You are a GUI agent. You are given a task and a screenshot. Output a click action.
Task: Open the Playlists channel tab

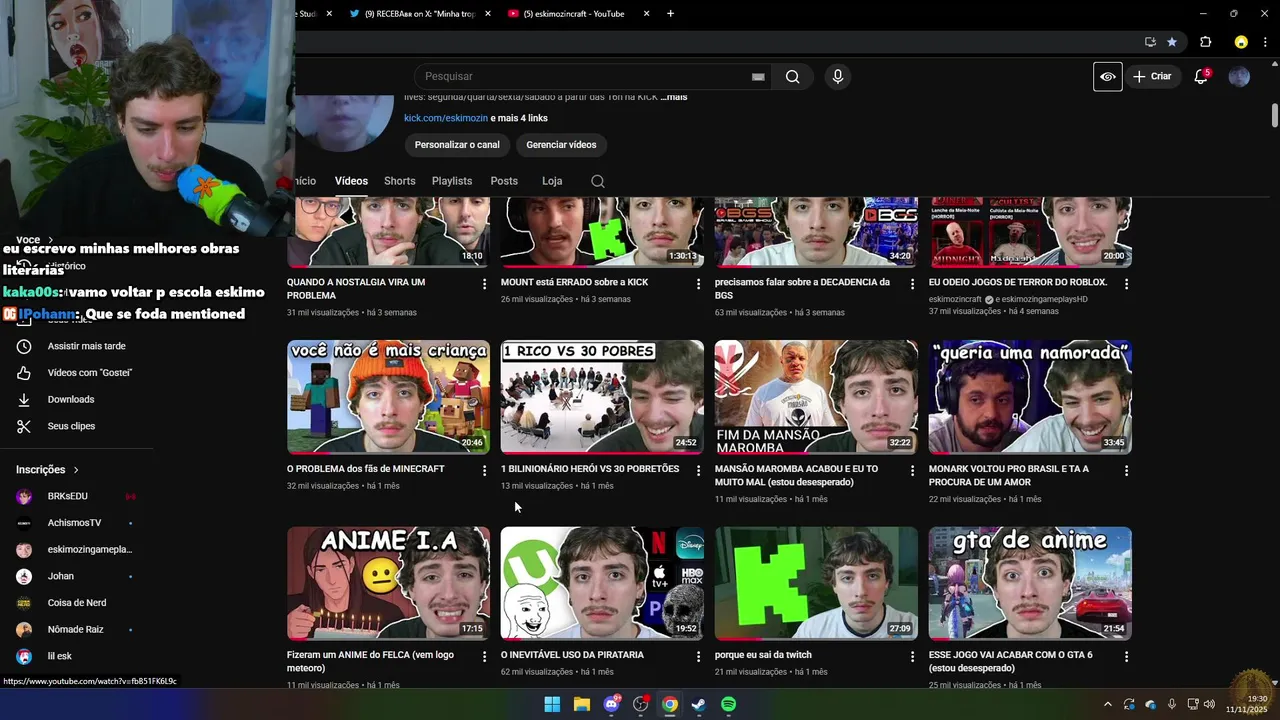point(452,181)
